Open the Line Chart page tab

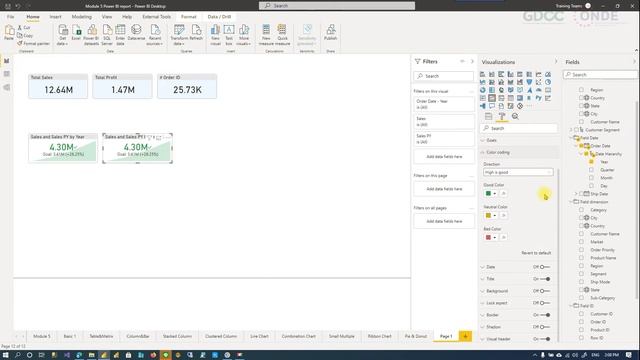point(259,336)
